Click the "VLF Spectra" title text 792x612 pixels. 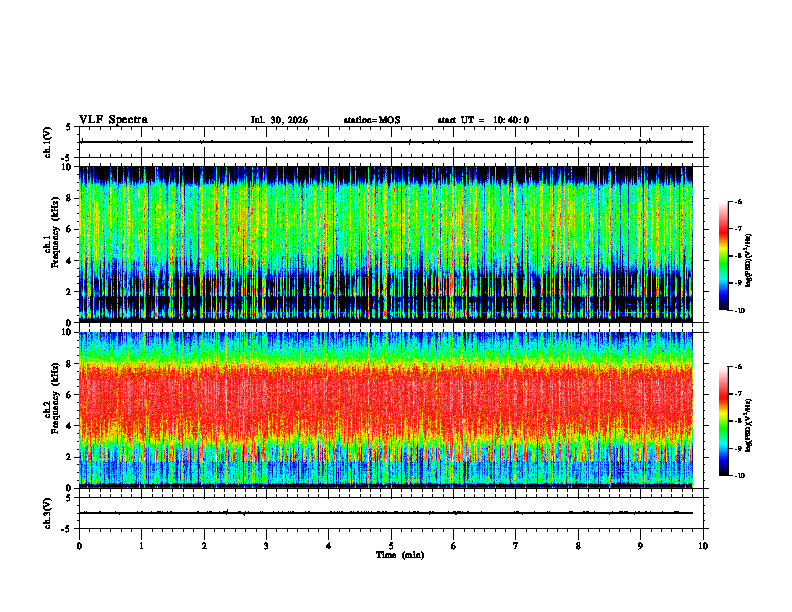coord(113,120)
